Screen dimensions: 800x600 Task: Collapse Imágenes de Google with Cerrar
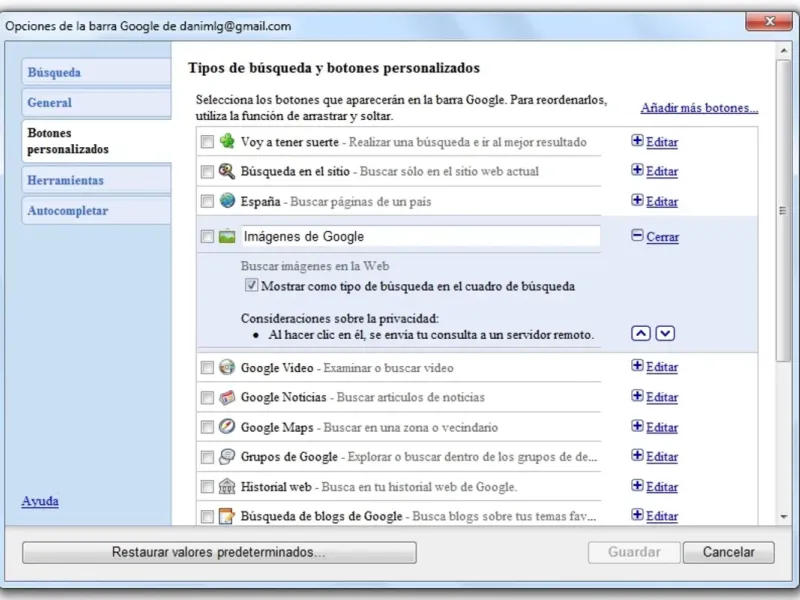tap(655, 237)
